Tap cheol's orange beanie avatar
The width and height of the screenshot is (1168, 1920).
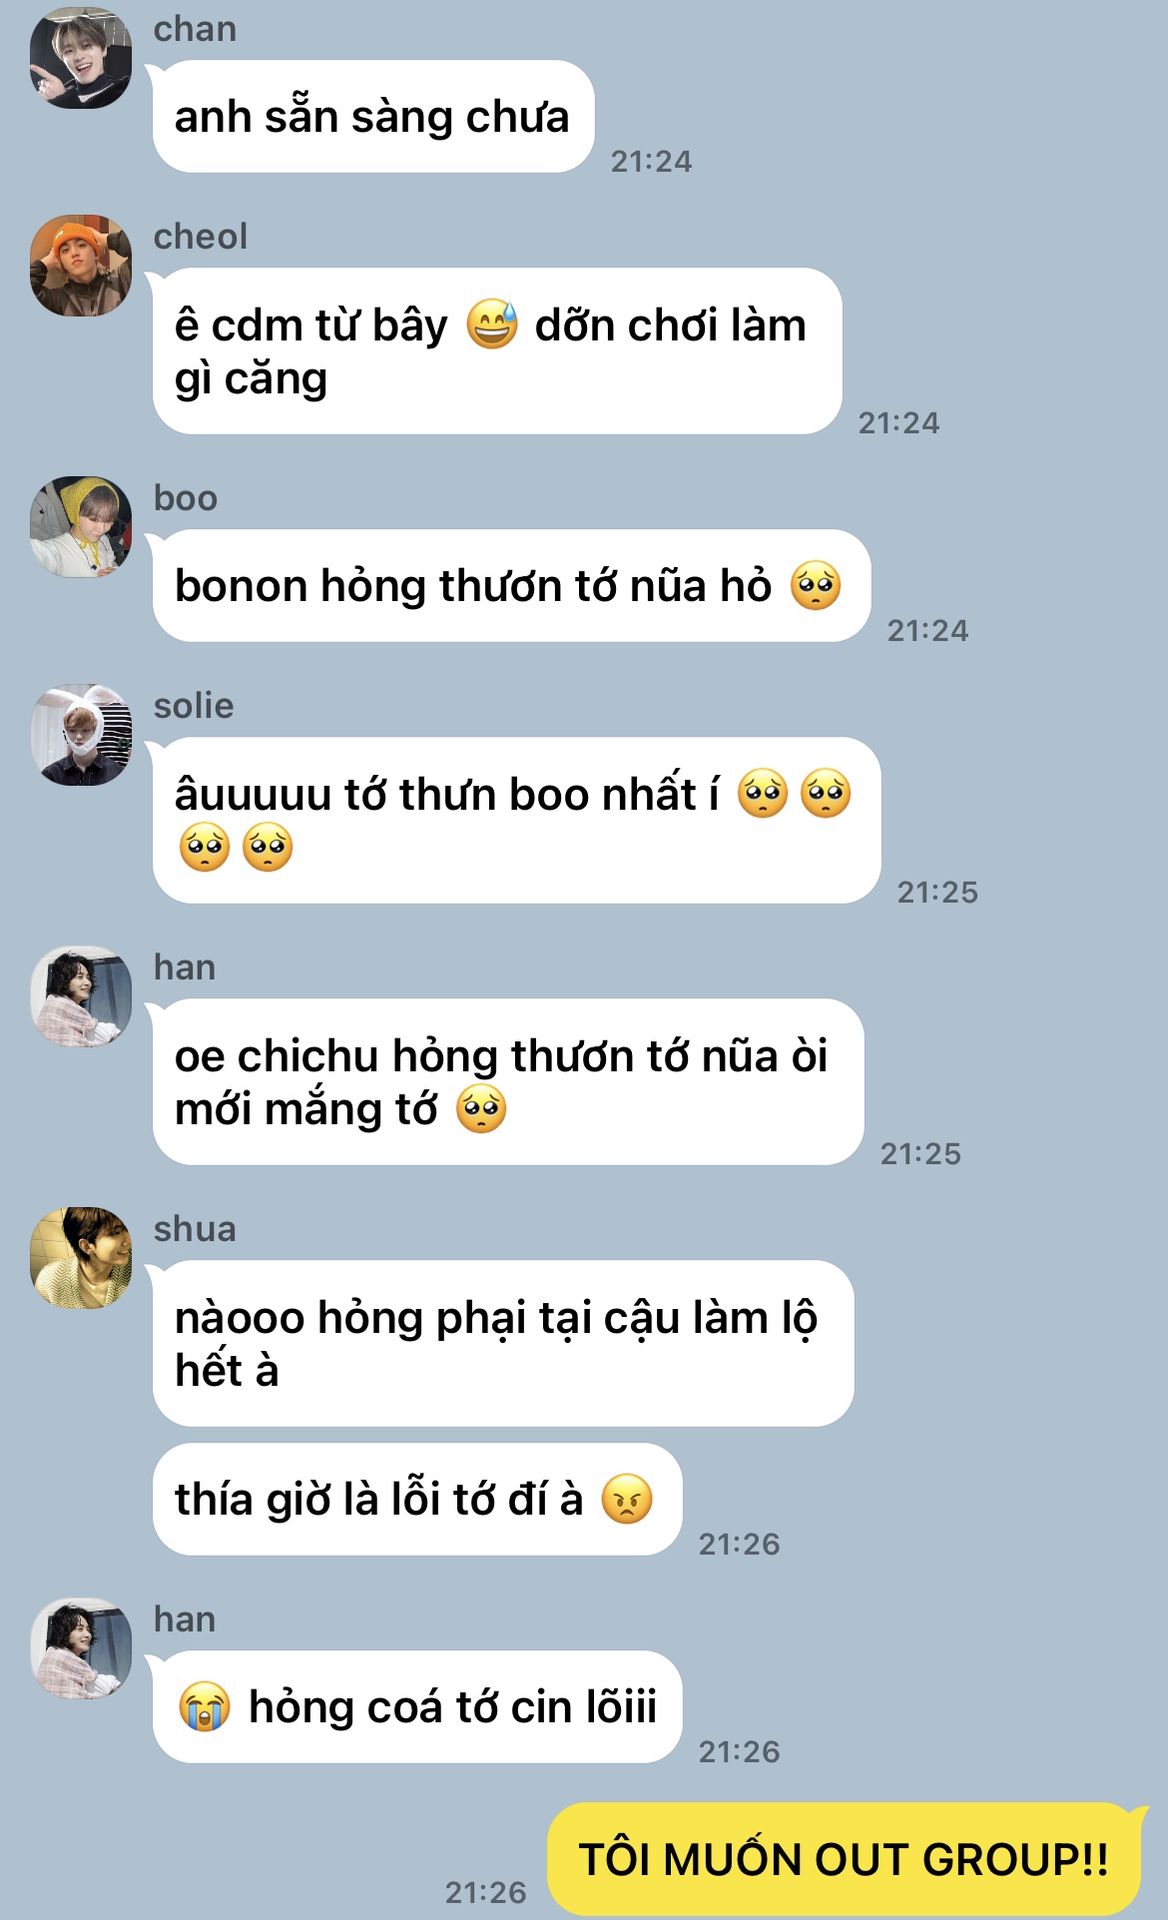point(81,265)
